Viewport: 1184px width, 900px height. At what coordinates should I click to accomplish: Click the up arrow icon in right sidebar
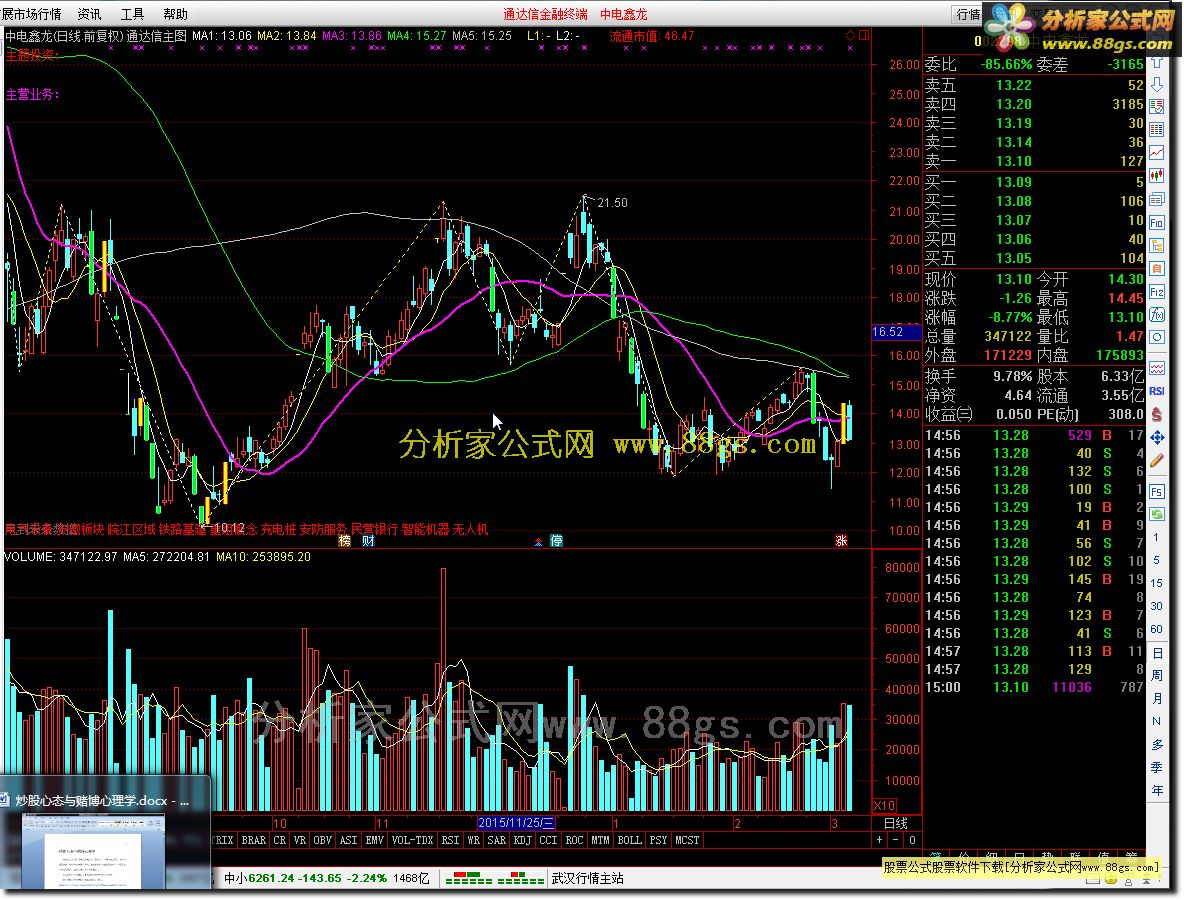pos(1157,63)
